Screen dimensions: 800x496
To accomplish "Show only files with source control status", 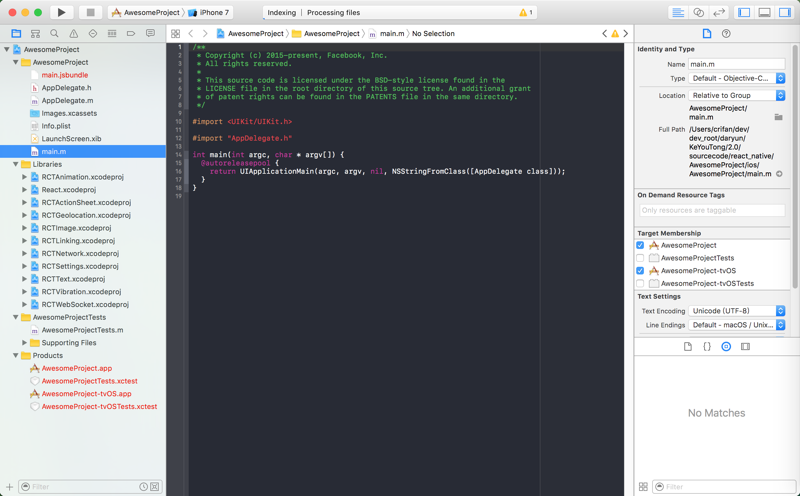I will click(155, 487).
